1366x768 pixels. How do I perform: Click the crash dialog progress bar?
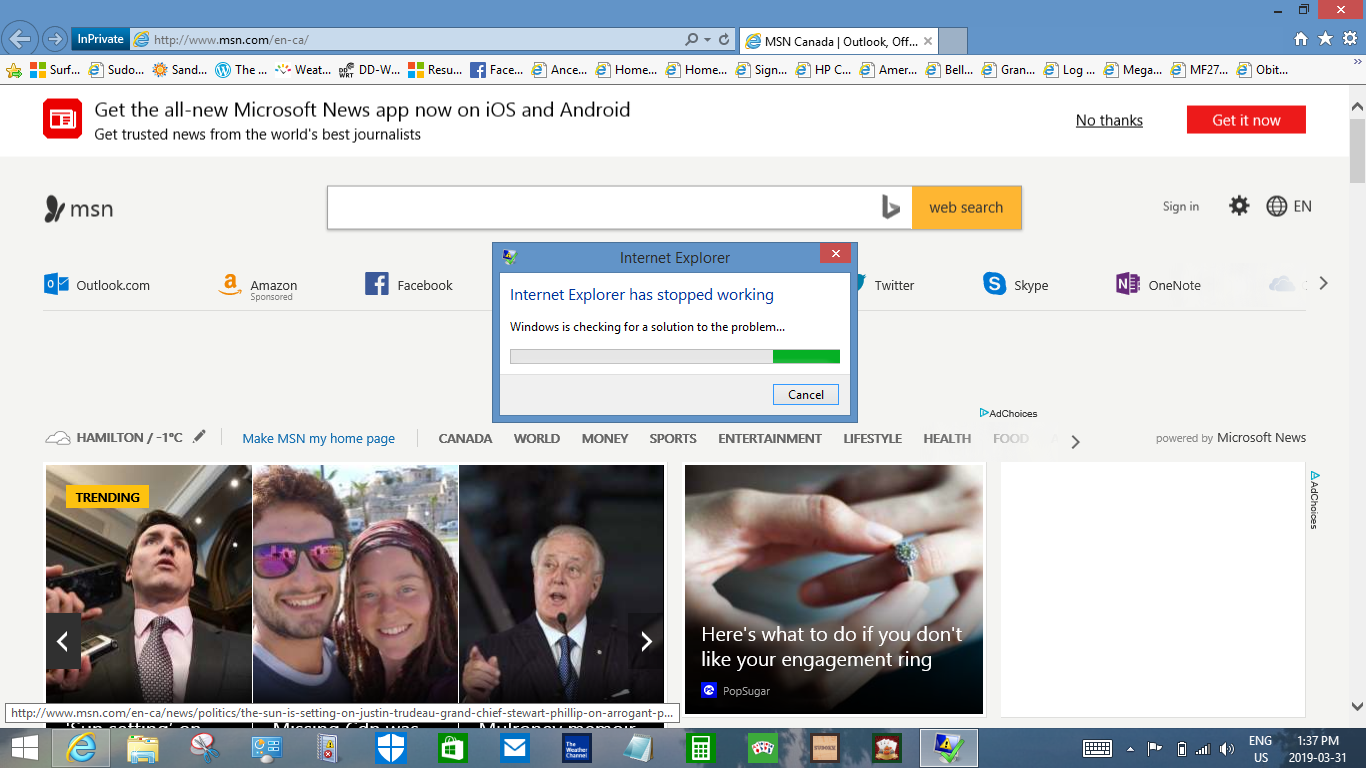[x=675, y=356]
